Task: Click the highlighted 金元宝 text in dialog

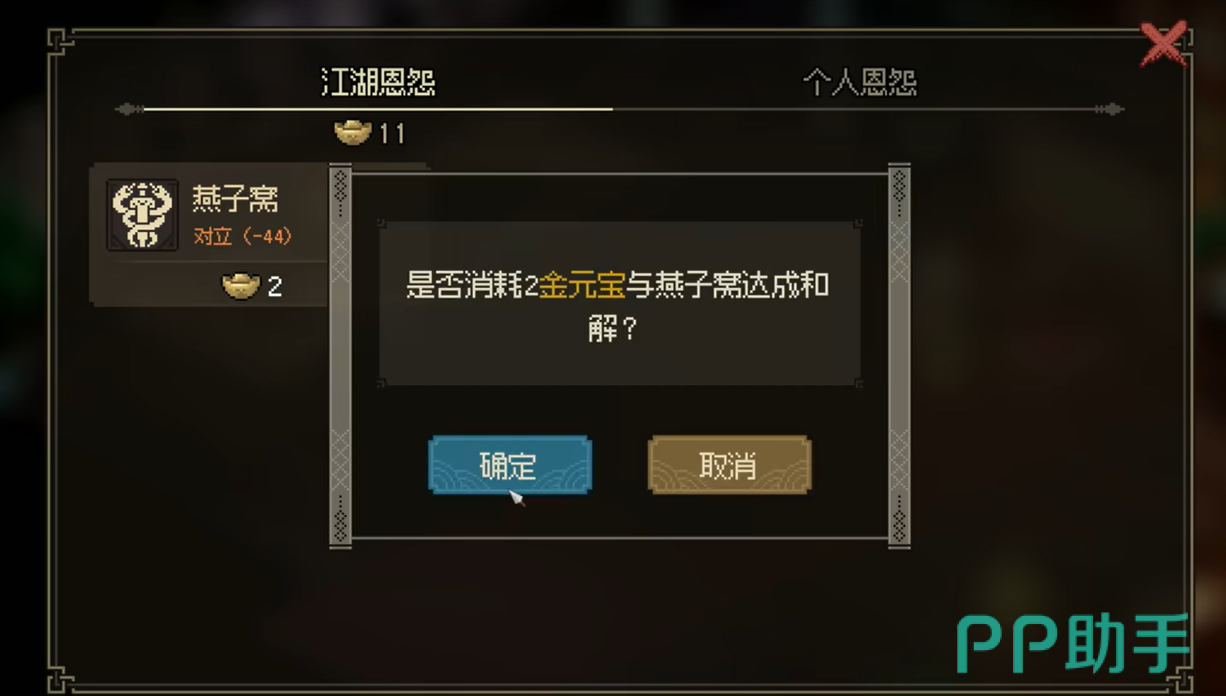Action: (x=582, y=286)
